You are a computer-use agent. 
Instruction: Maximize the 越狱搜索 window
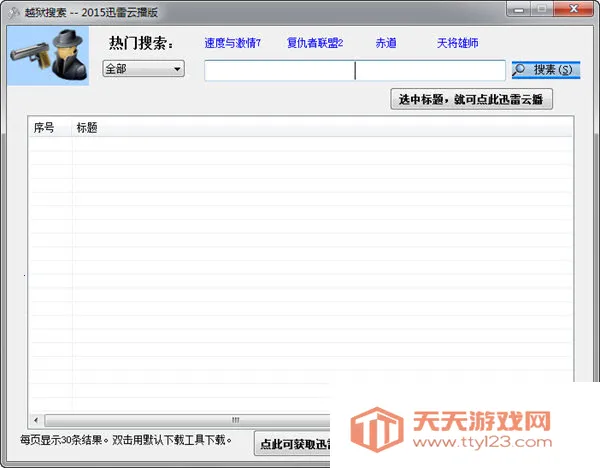[x=542, y=9]
